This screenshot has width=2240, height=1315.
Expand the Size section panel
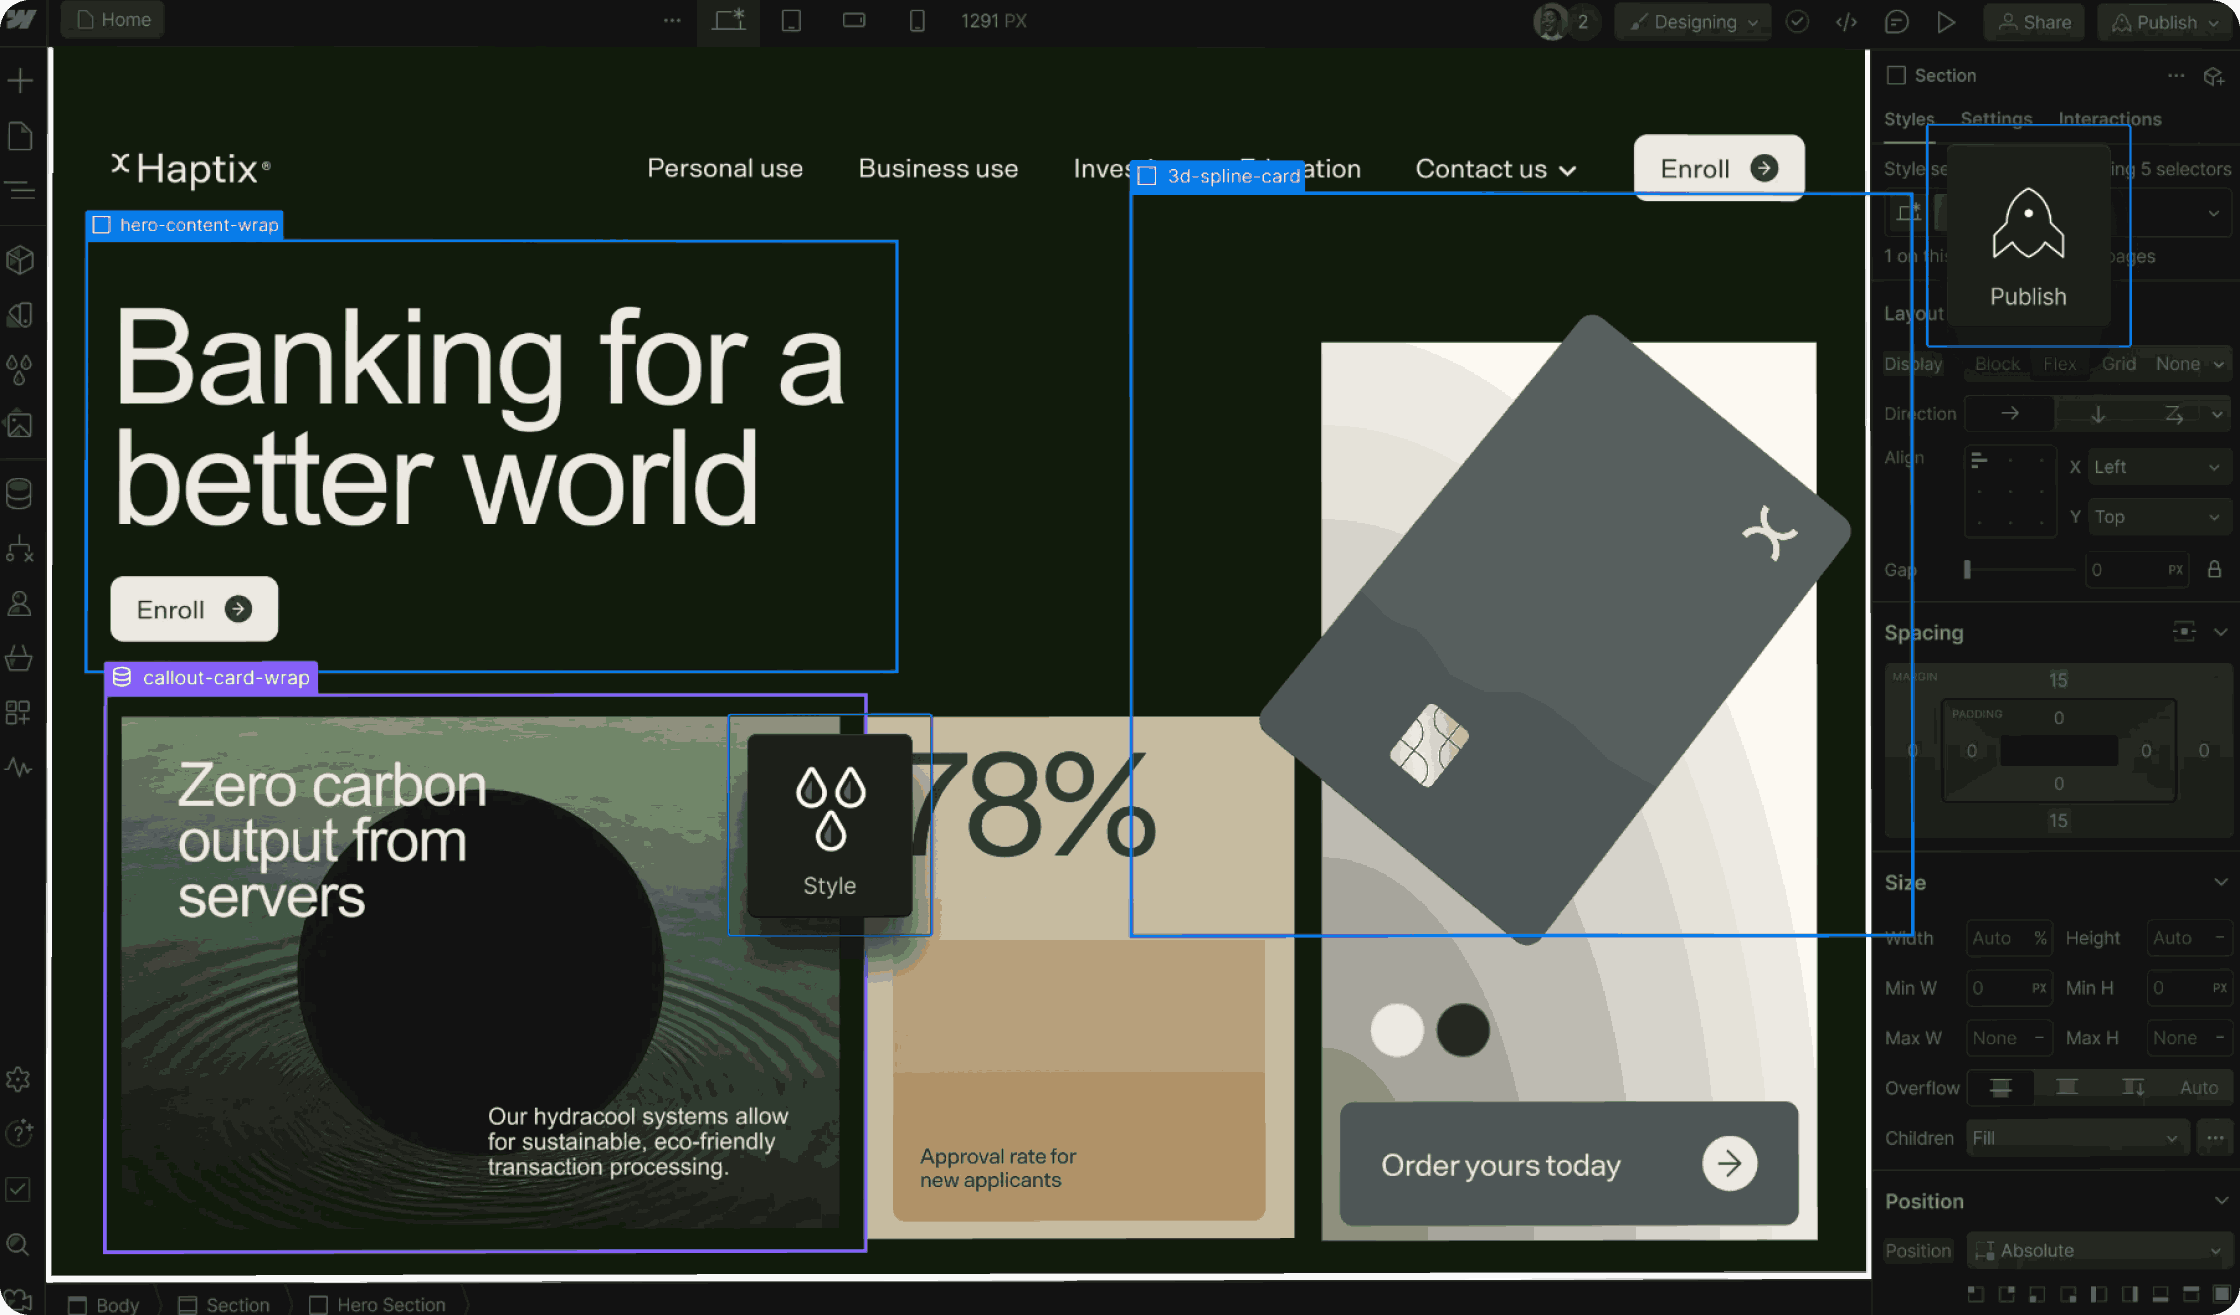coord(2223,881)
